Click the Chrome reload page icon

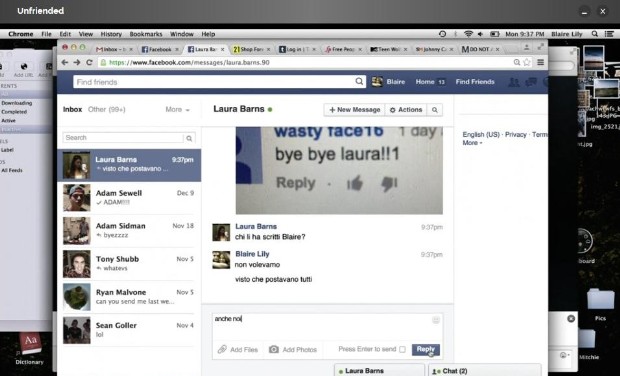point(89,62)
